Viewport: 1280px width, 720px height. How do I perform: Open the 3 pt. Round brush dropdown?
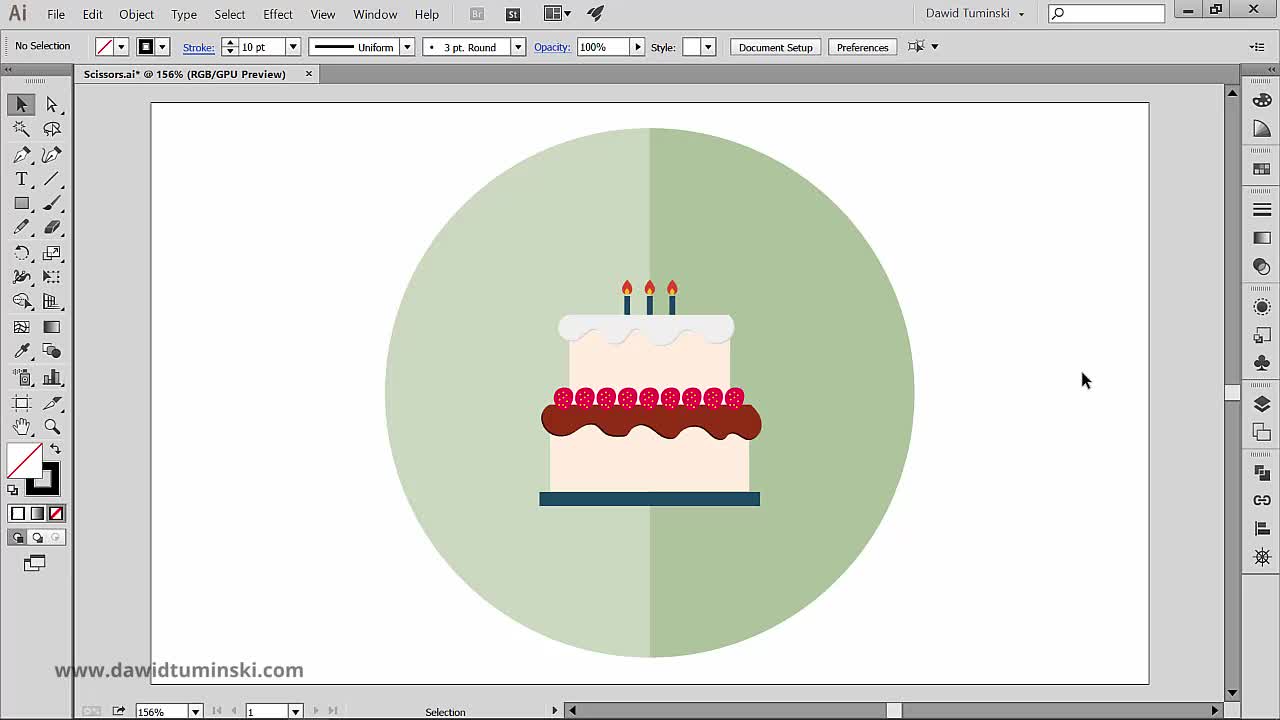point(518,47)
